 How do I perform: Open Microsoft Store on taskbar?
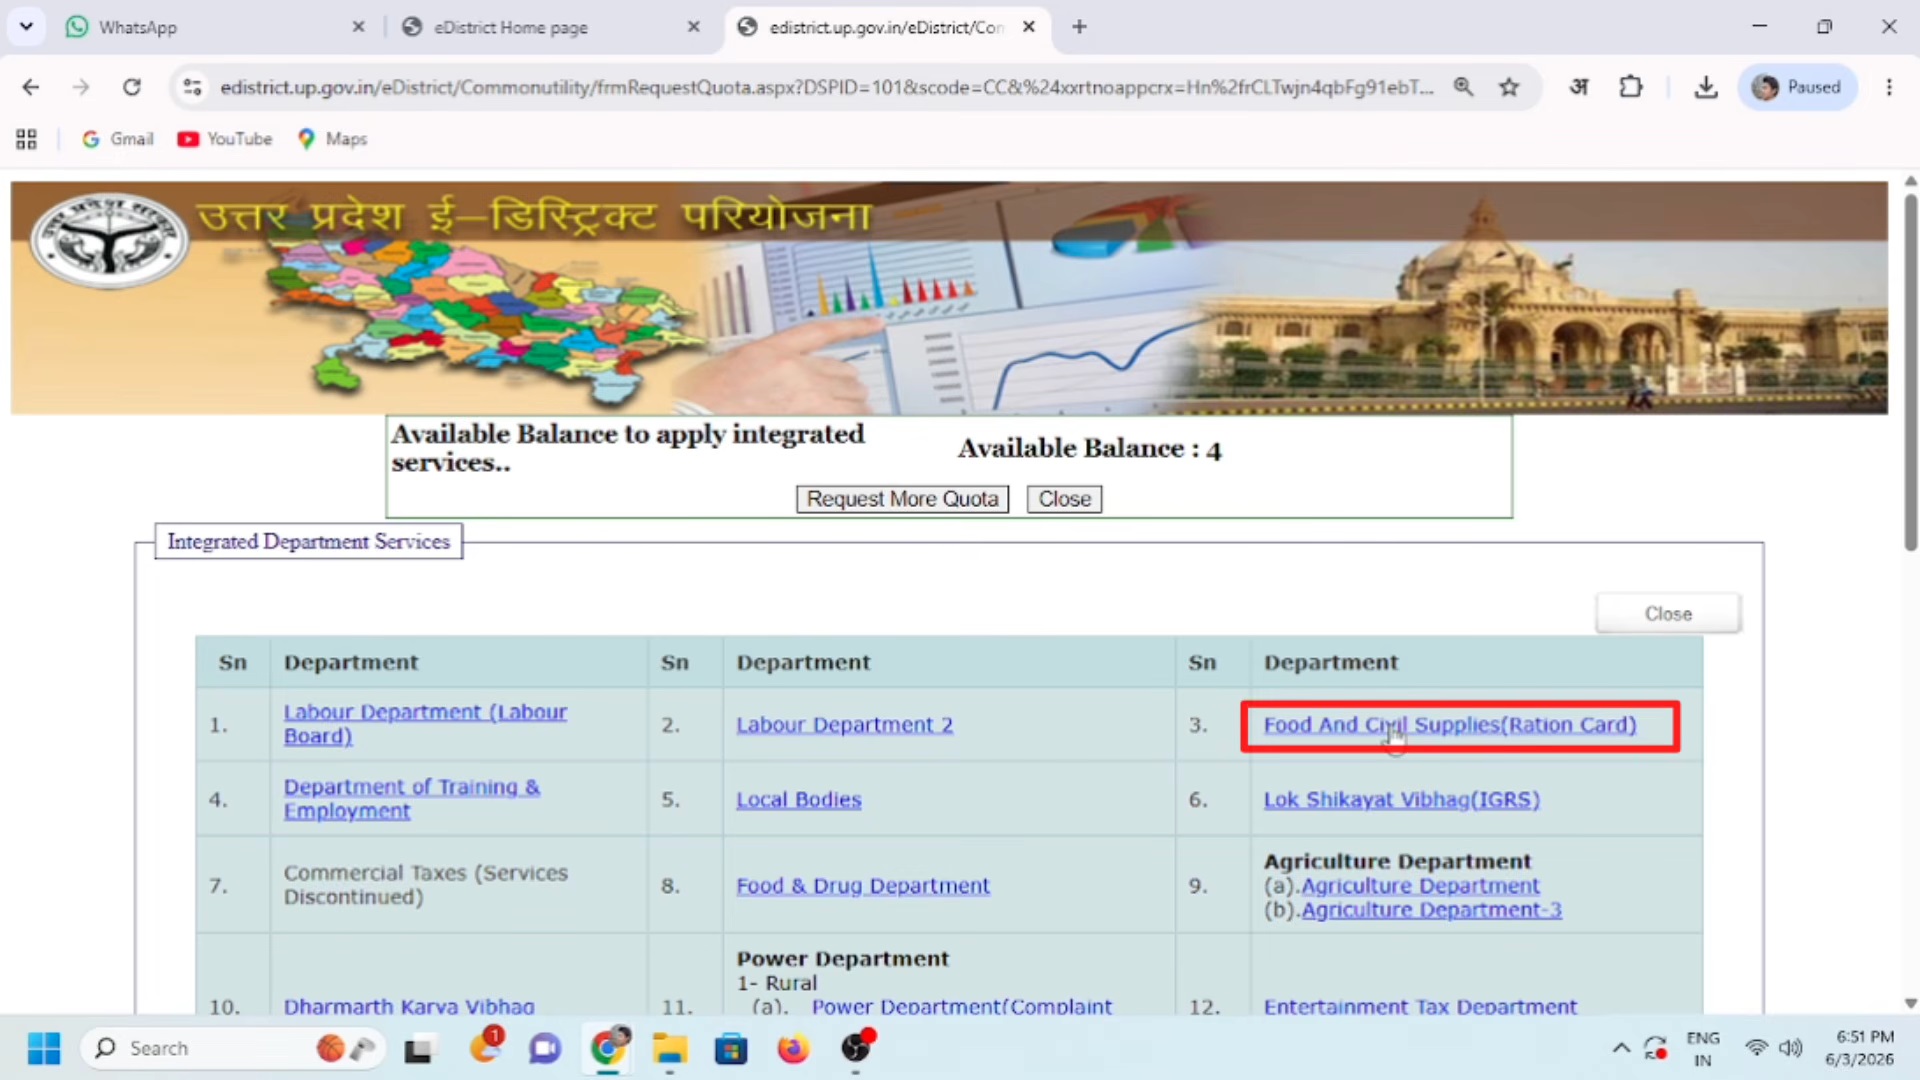(x=731, y=1049)
